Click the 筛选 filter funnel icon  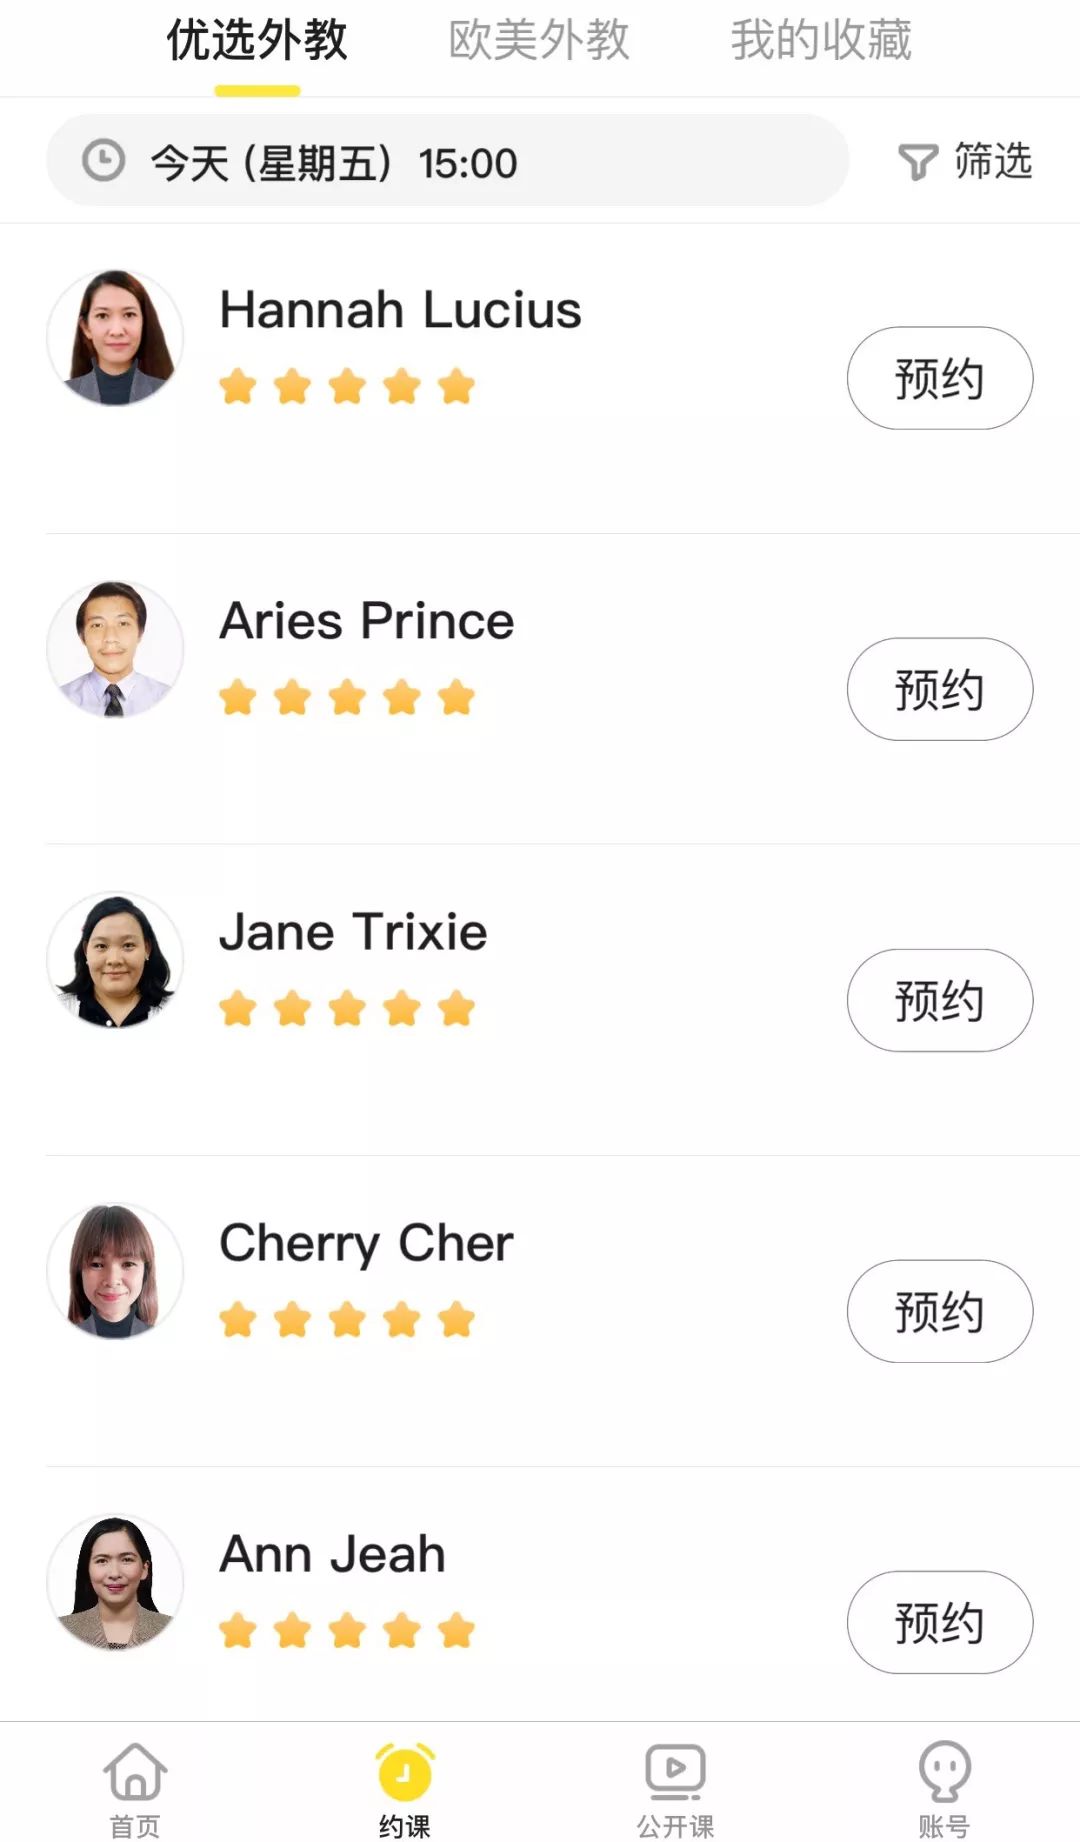click(x=917, y=162)
